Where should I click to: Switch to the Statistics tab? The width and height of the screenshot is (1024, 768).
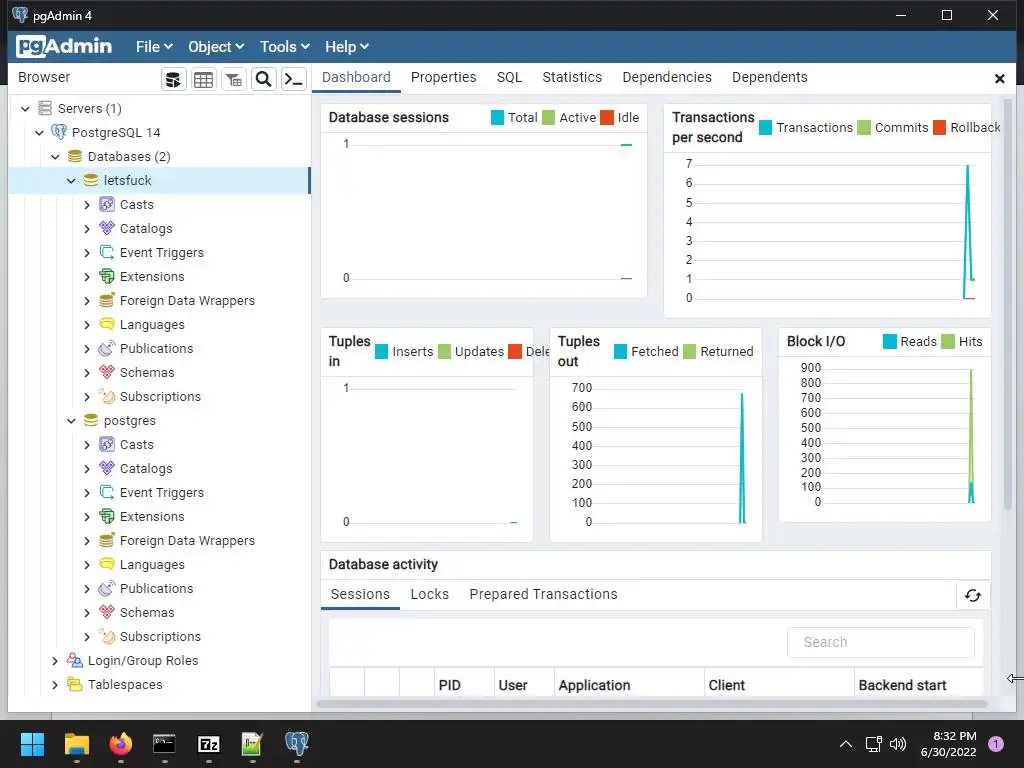572,77
